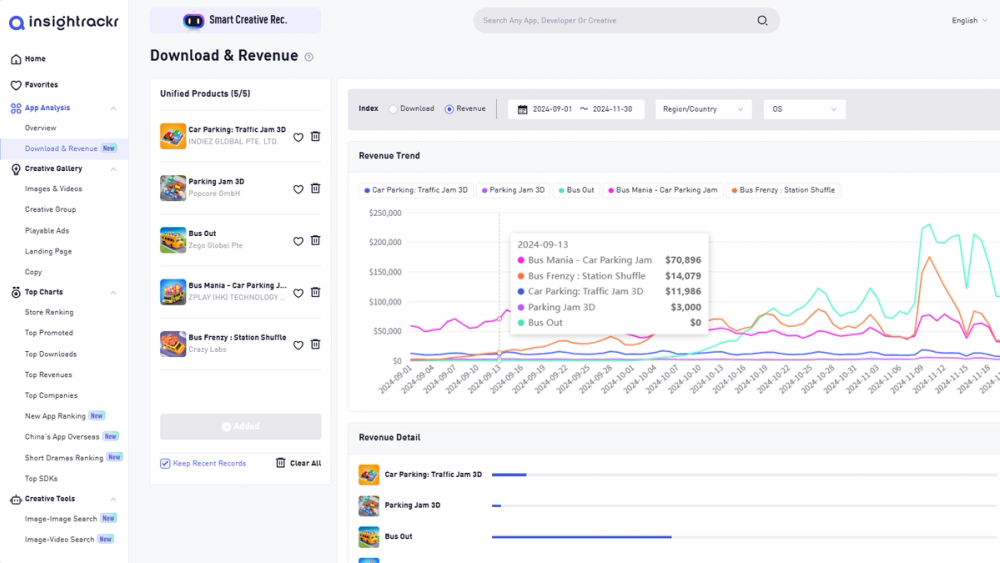
Task: Click the insightrackr logo
Action: point(64,22)
